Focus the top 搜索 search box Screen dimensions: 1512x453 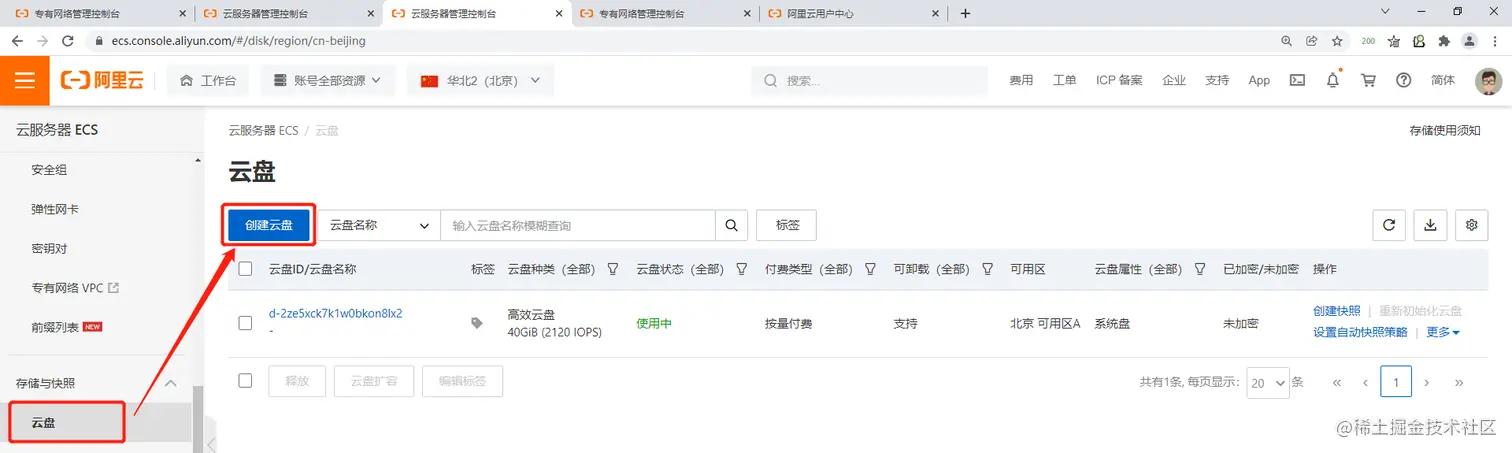pos(869,81)
